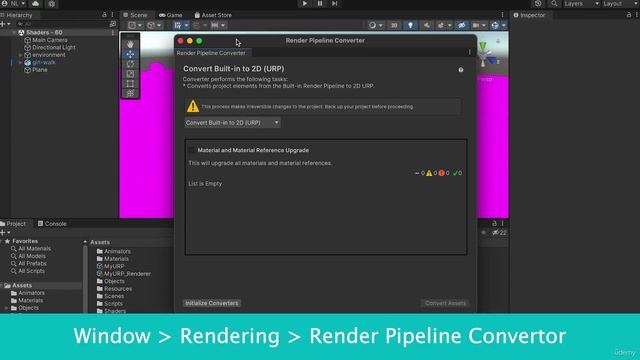Select the Scale tool in Scene
This screenshot has width=640, height=360.
tap(130, 73)
